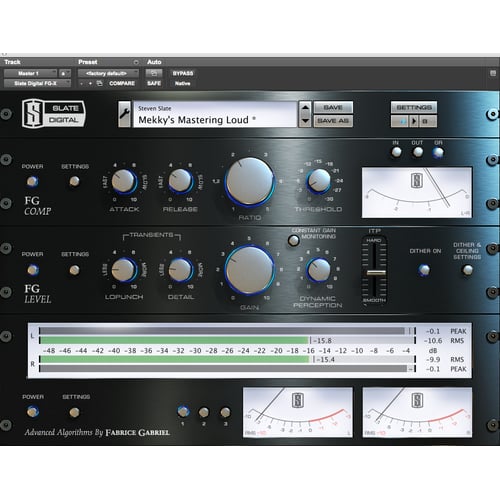Select next preset with down arrow
This screenshot has height=500, width=500.
(305, 121)
